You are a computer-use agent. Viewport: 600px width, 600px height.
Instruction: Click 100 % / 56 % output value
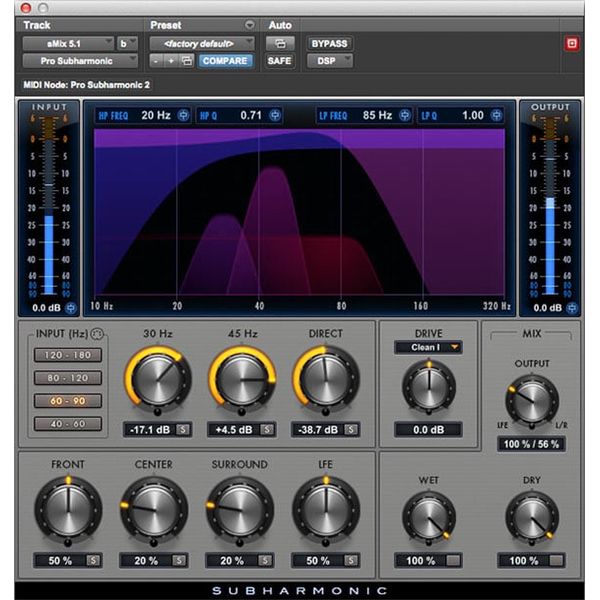pyautogui.click(x=531, y=444)
